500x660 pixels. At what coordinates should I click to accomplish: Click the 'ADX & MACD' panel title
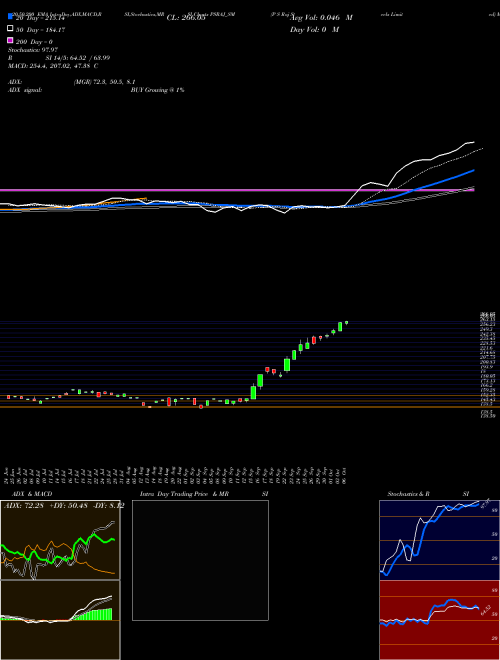tap(32, 494)
